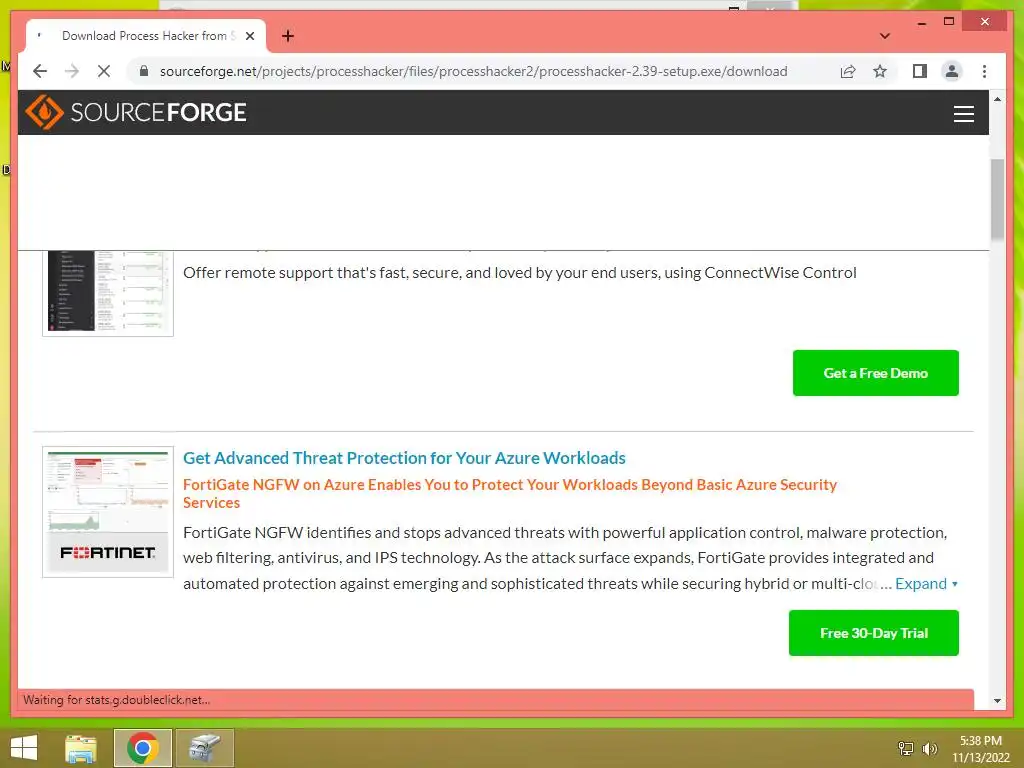
Task: Open Chrome profile menu
Action: tap(952, 71)
